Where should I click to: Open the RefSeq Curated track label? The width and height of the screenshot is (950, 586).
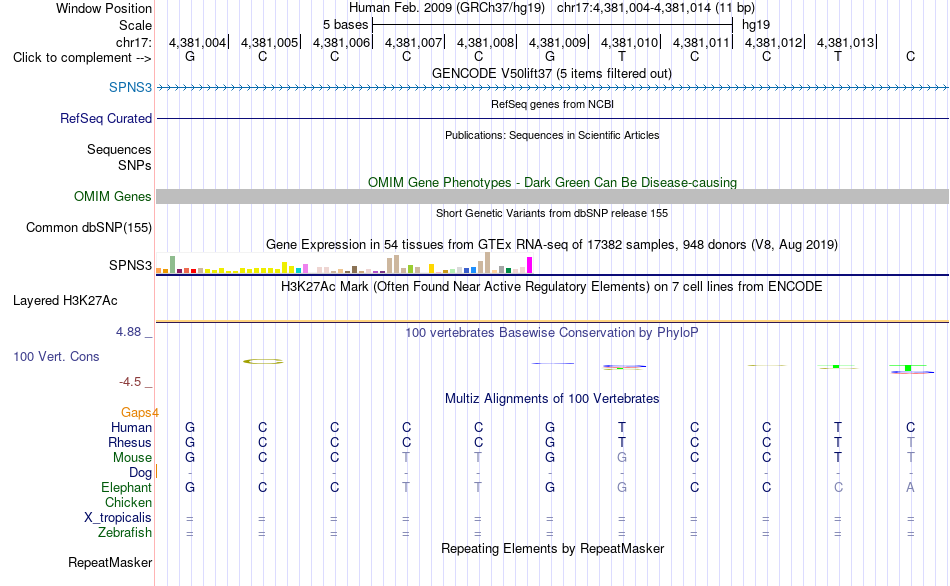pyautogui.click(x=106, y=118)
